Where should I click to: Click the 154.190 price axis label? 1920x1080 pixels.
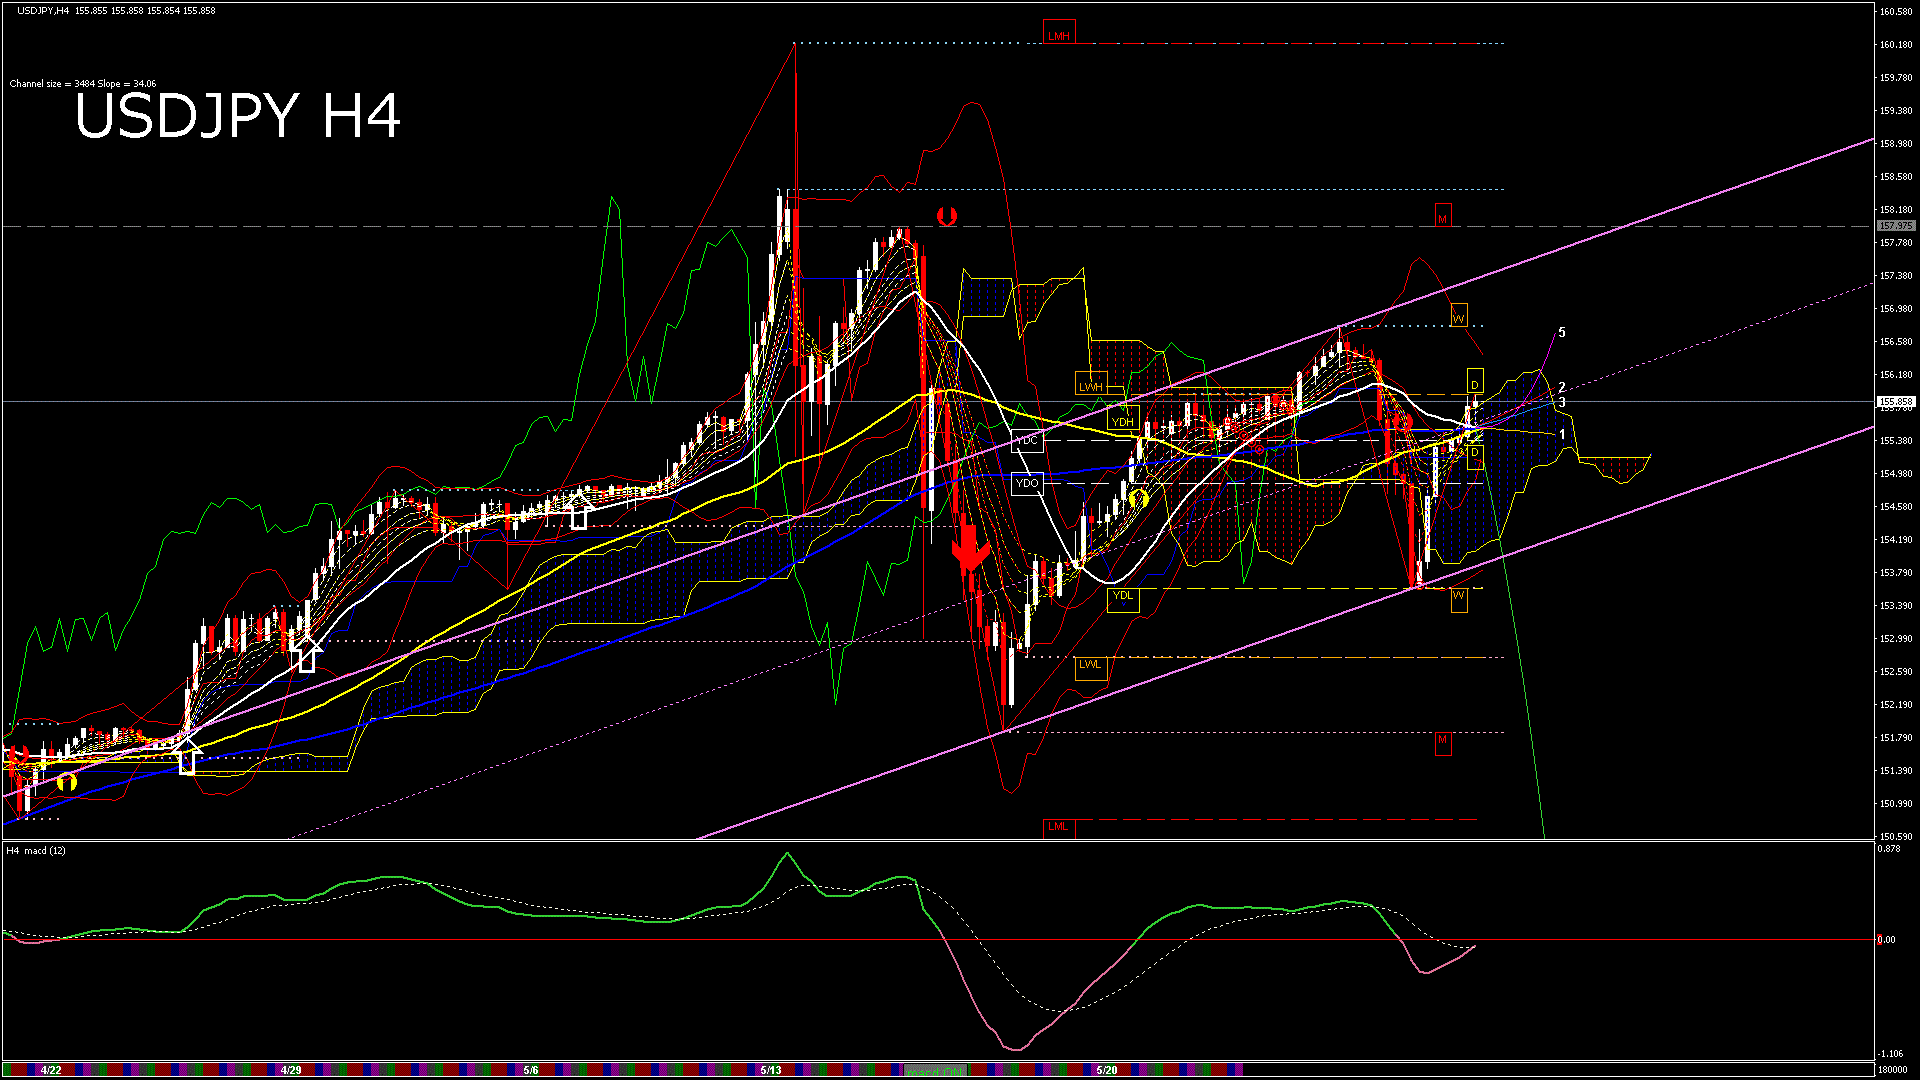[1896, 540]
